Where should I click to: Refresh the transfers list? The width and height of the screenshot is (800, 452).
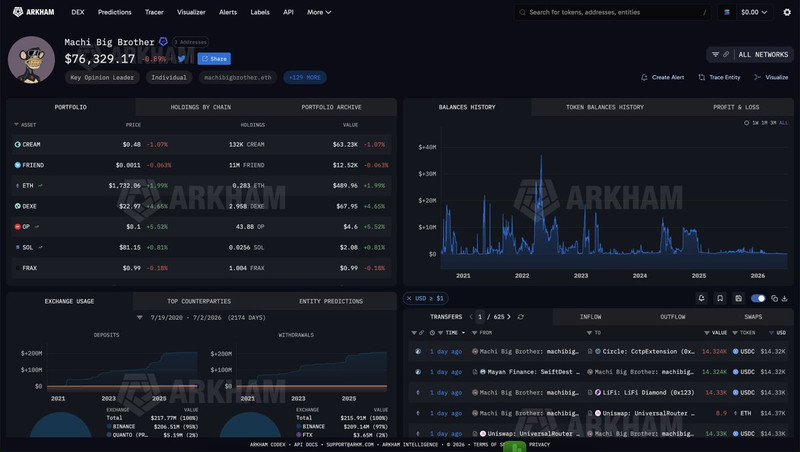coord(520,317)
